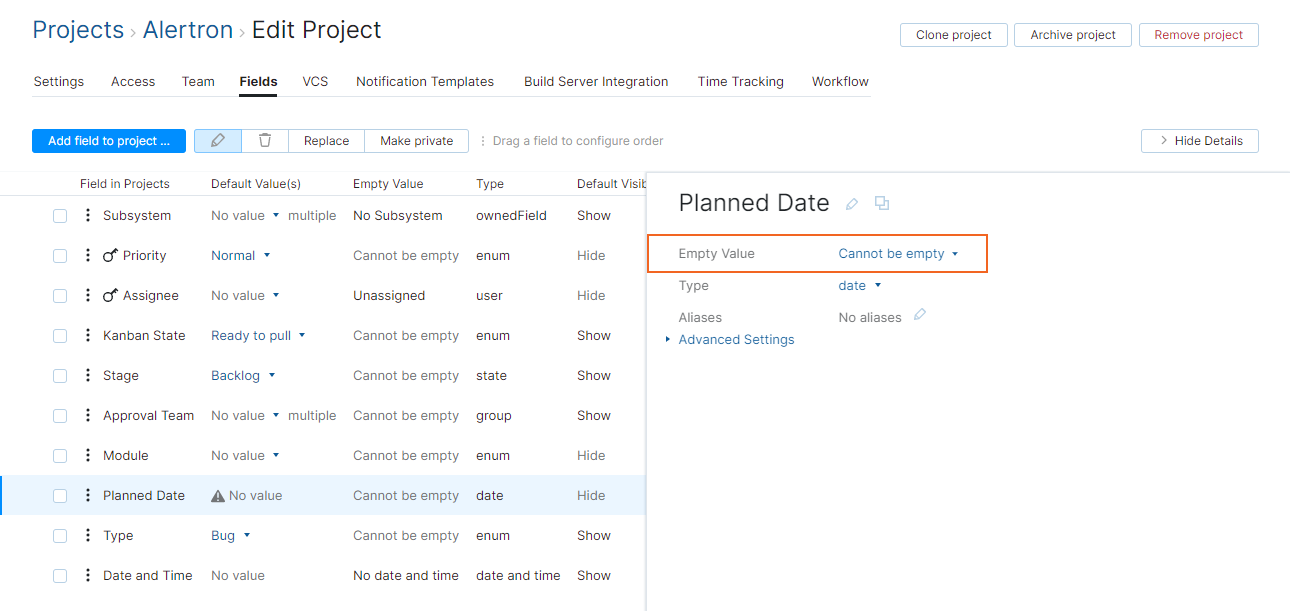This screenshot has height=611, width=1290.
Task: Open Priority default value 'Normal' dropdown
Action: coord(241,256)
